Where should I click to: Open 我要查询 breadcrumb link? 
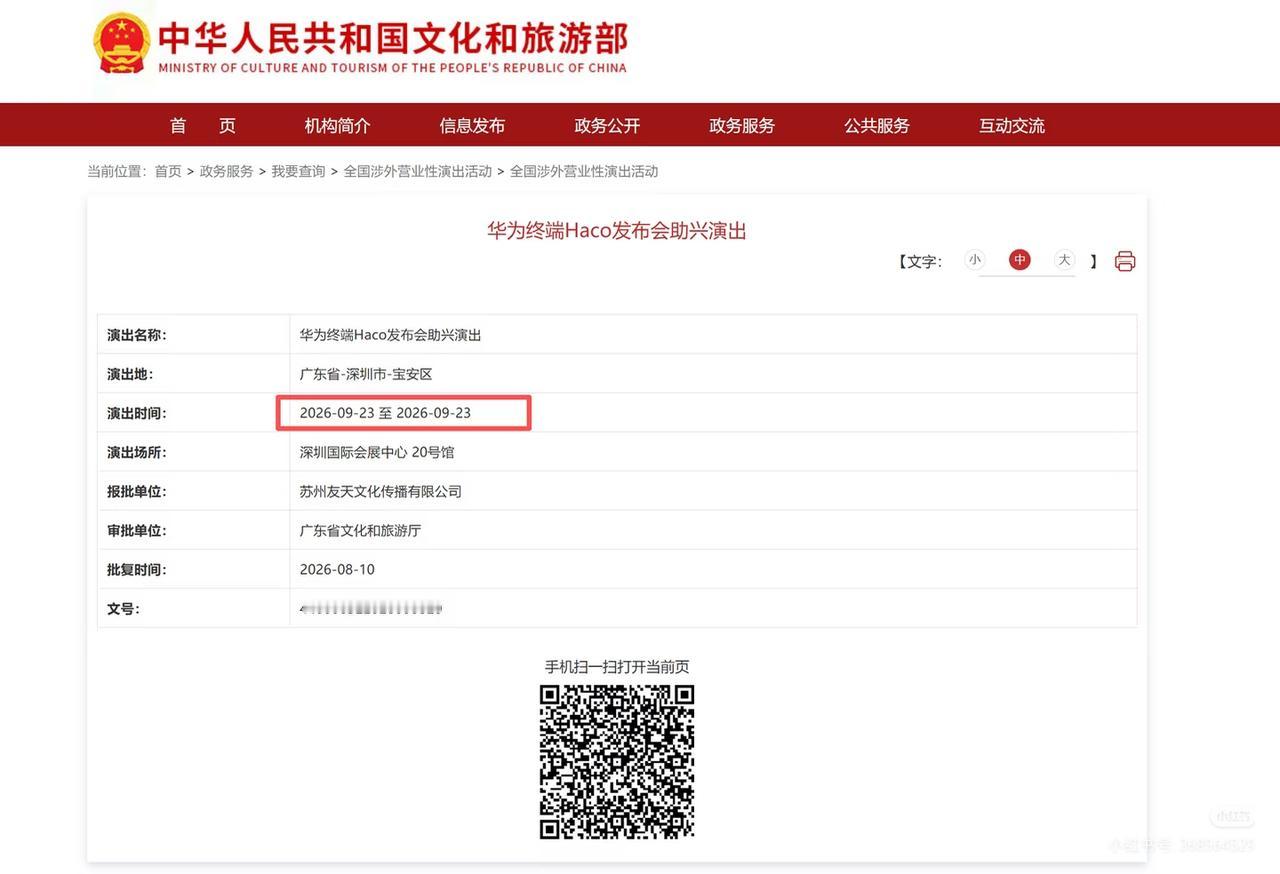tap(298, 171)
